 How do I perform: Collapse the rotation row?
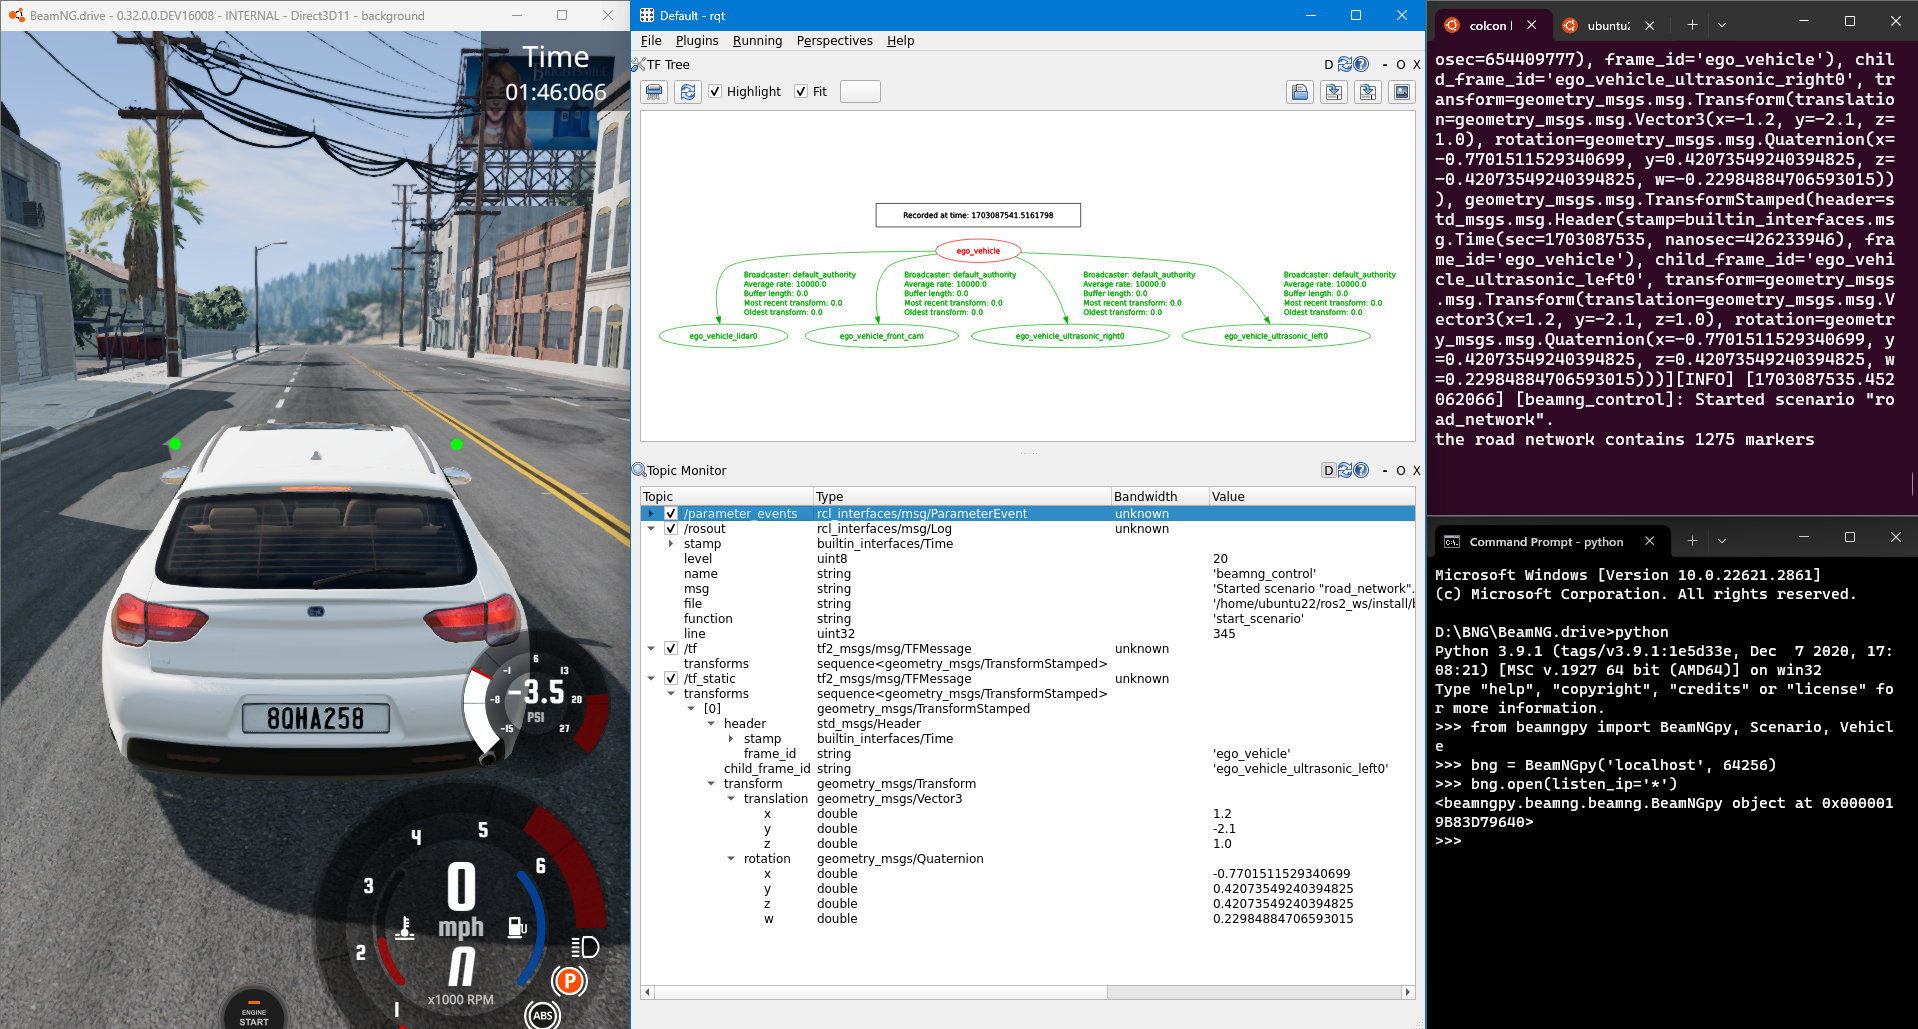click(731, 859)
